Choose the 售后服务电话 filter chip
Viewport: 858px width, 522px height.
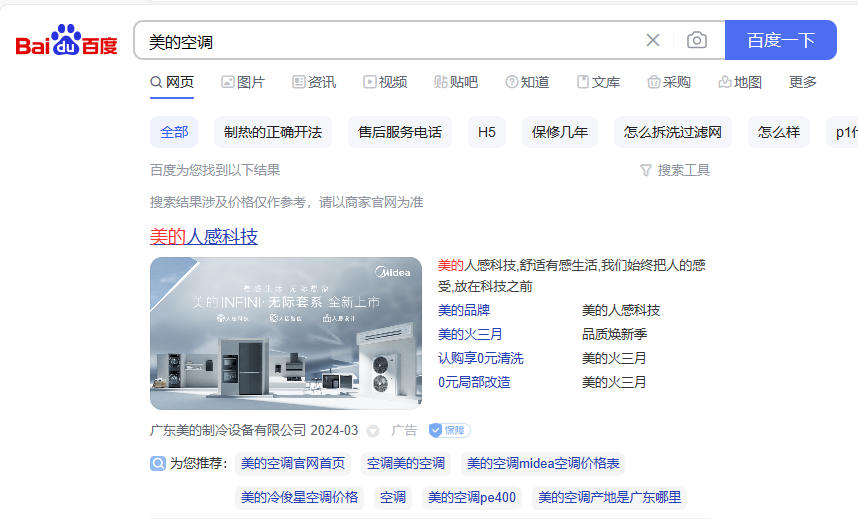click(400, 132)
